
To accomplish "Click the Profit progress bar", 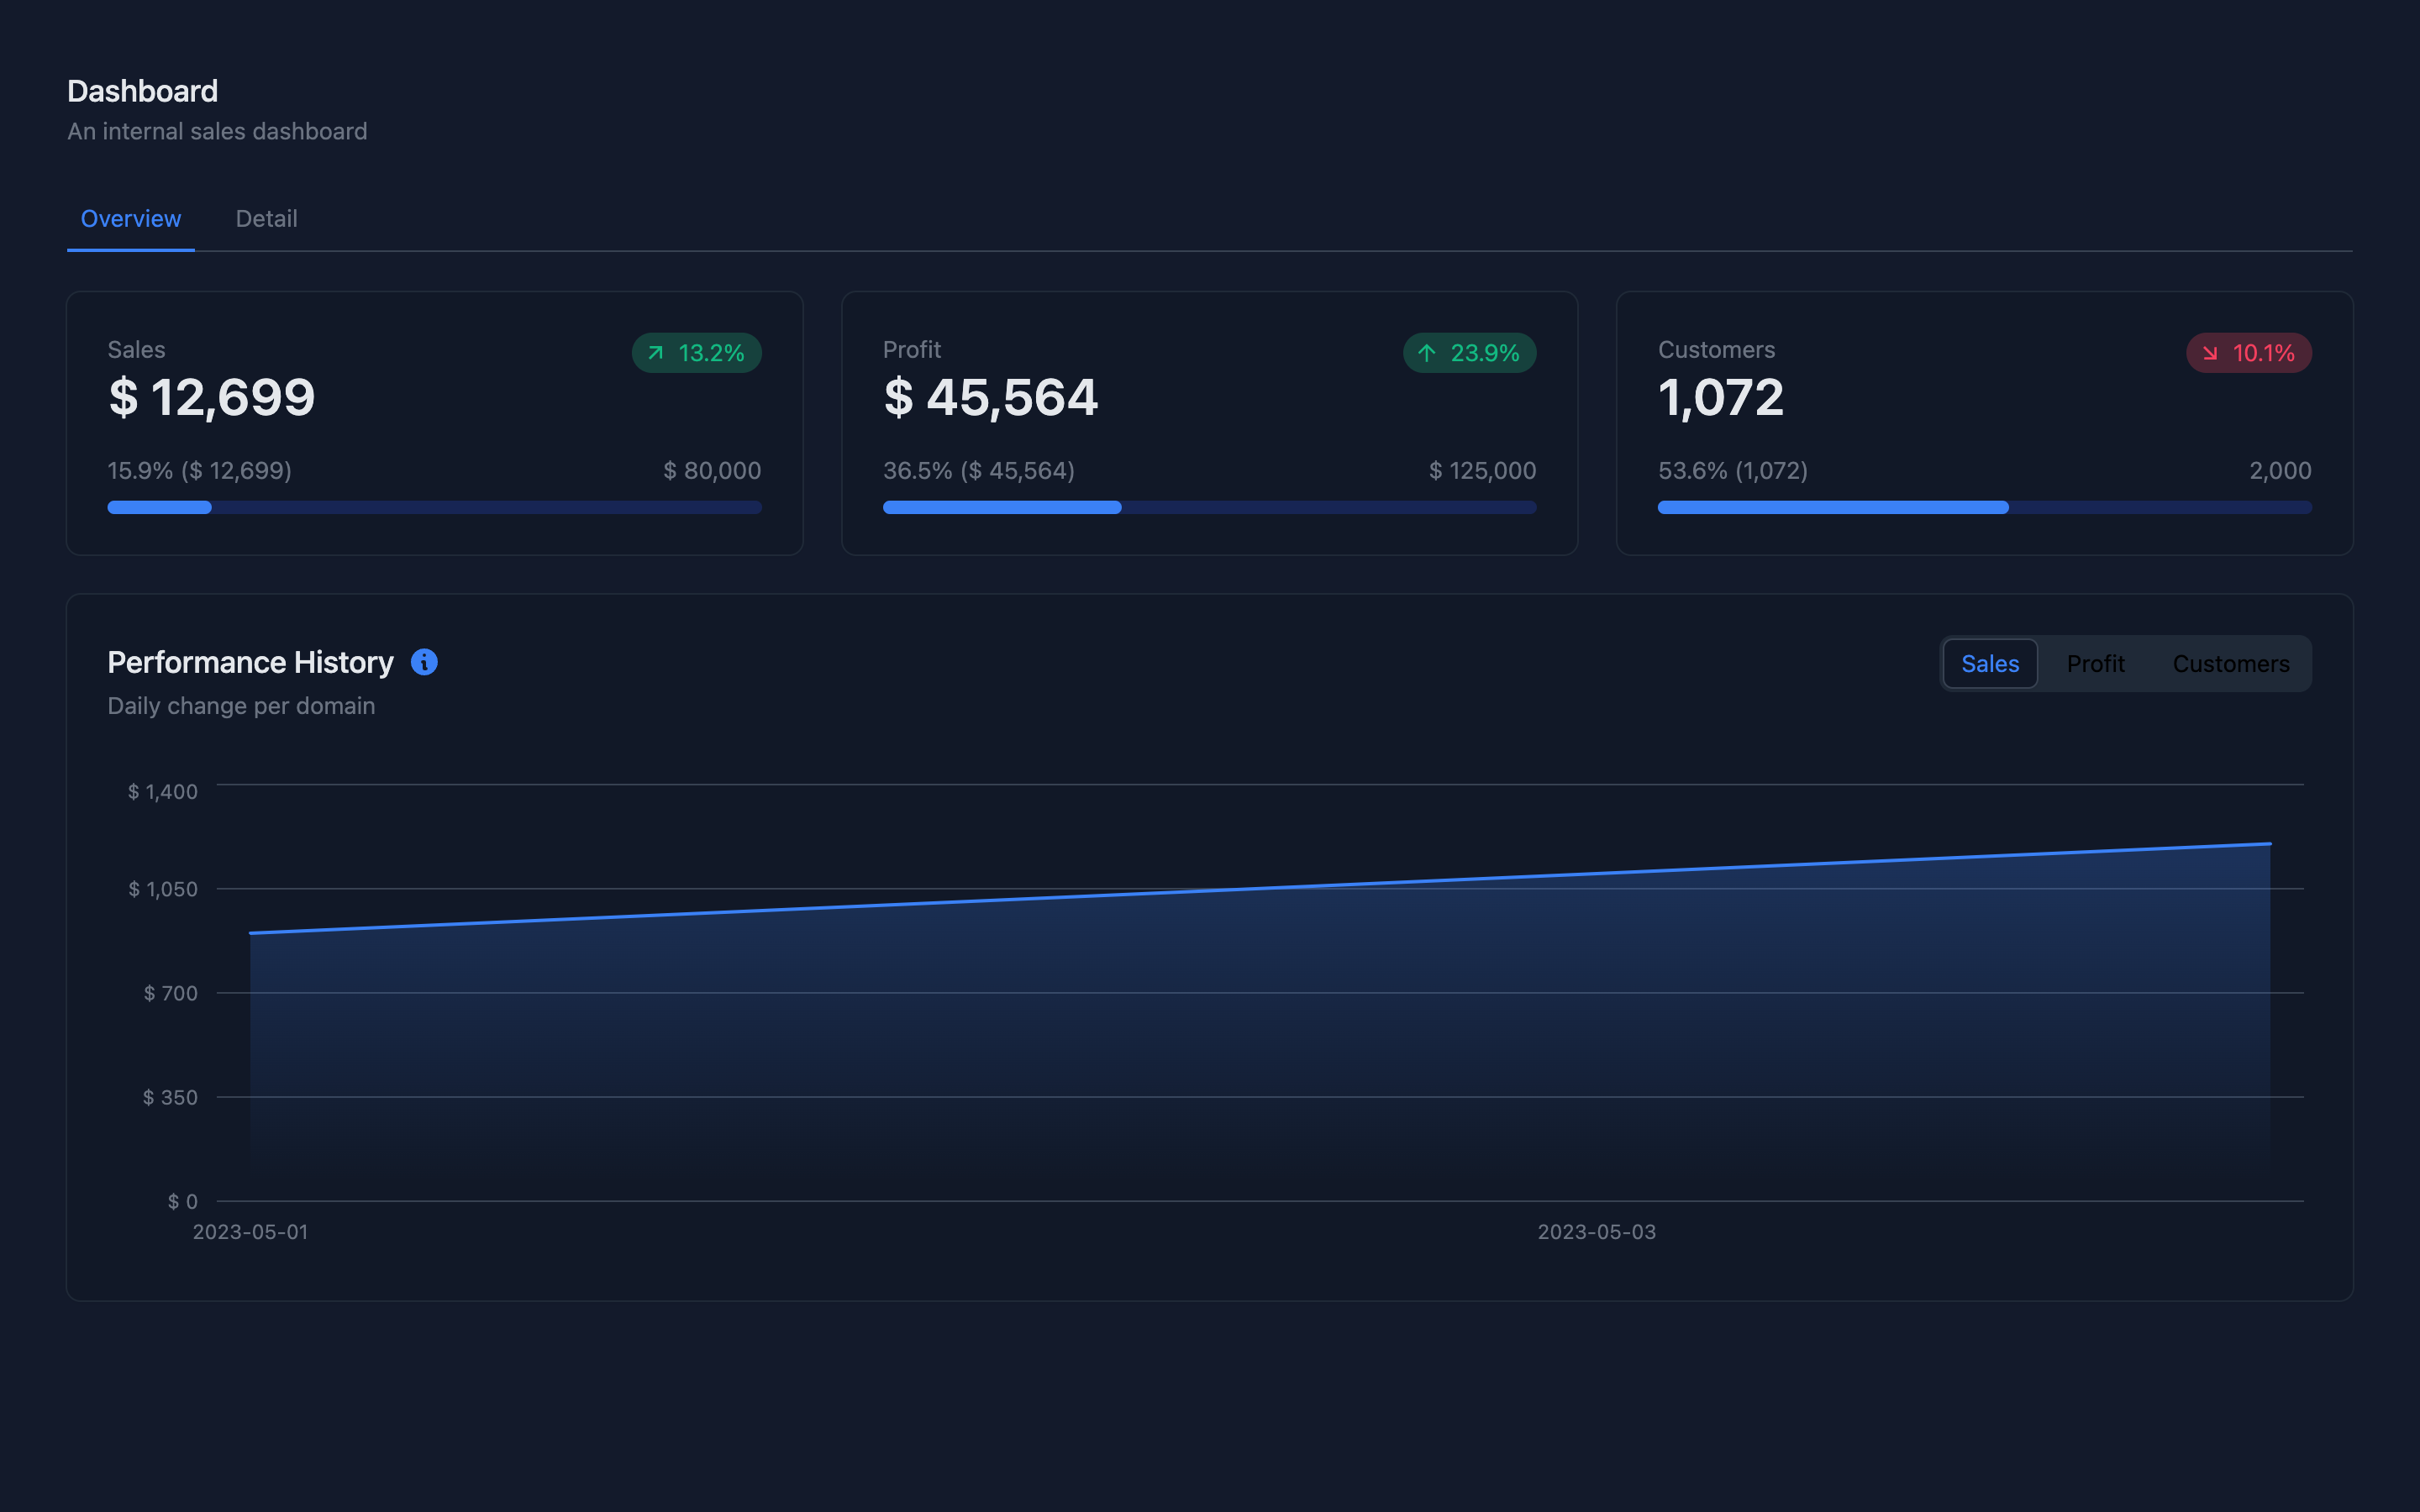I will [x=1209, y=508].
